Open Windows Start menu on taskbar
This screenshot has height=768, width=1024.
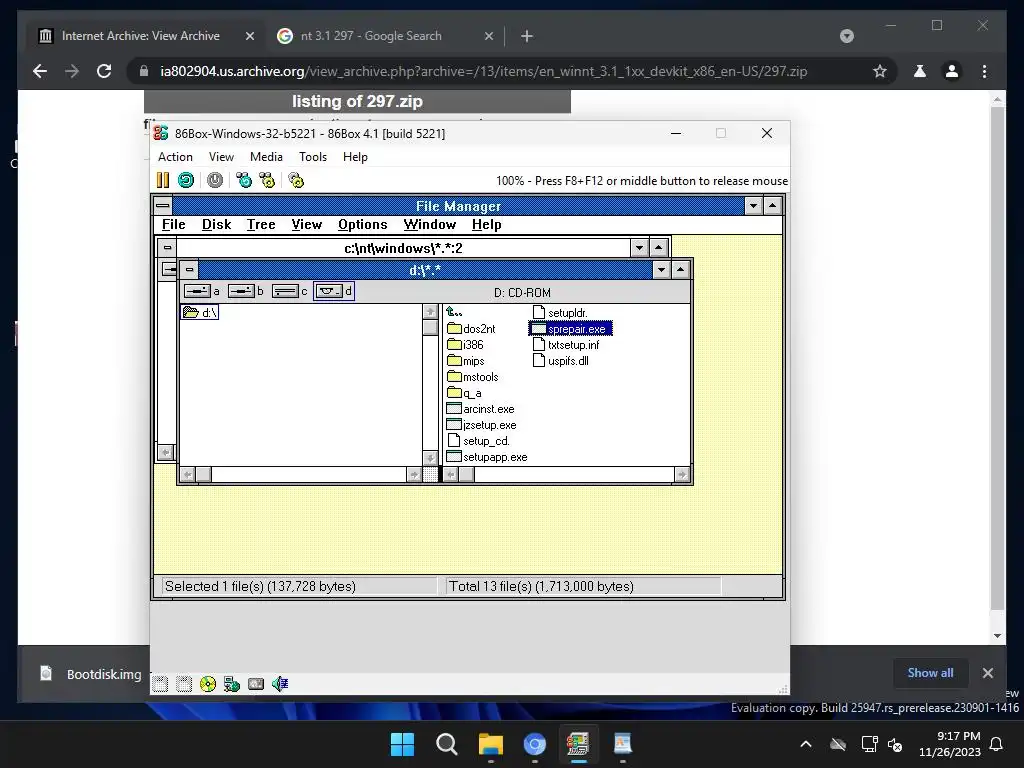point(402,744)
